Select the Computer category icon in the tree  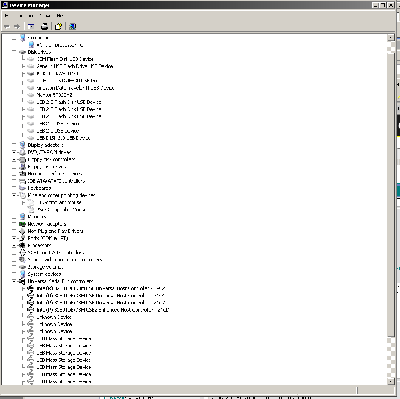pos(22,38)
